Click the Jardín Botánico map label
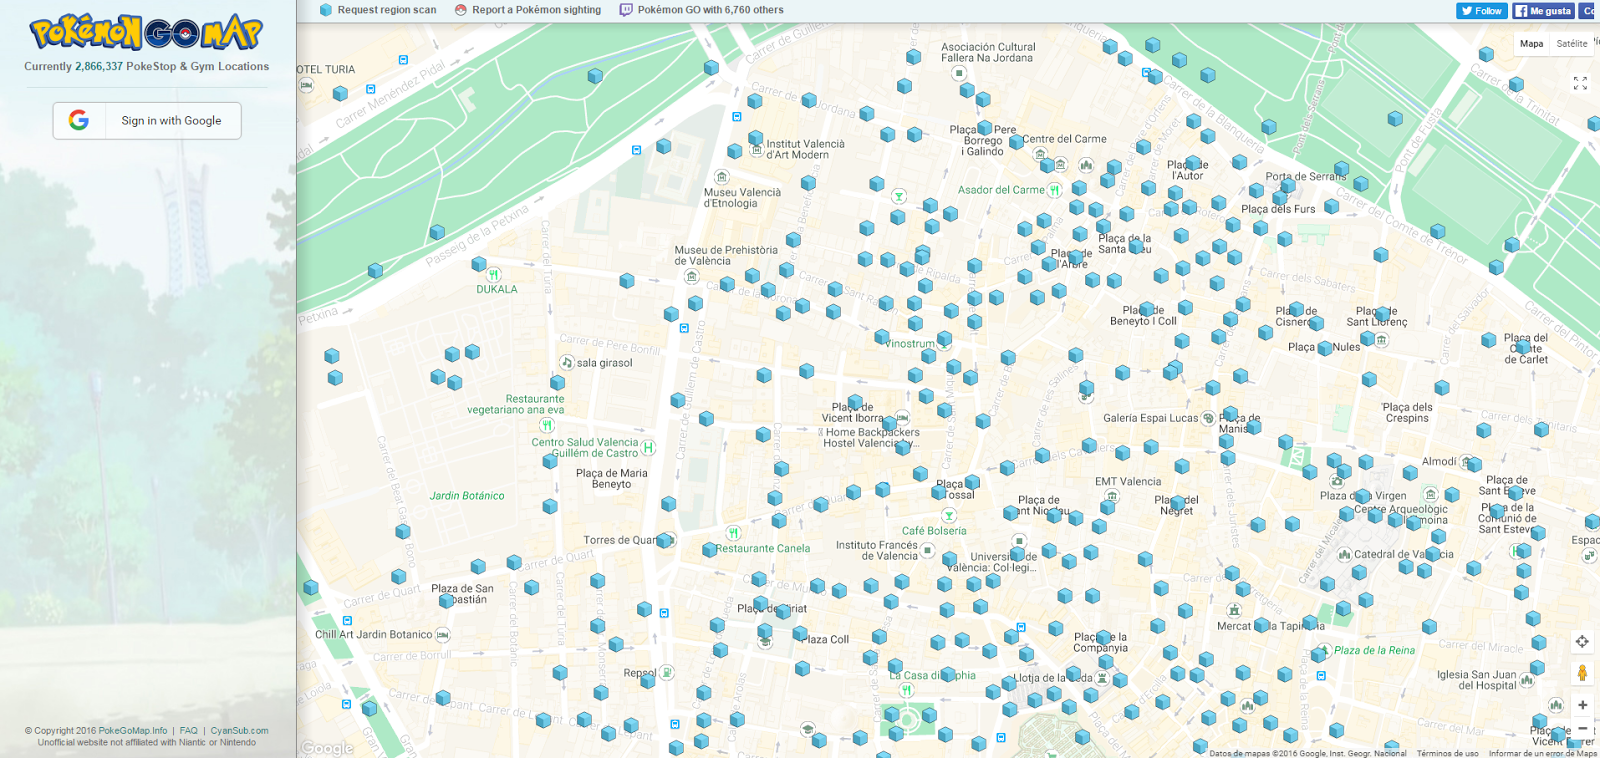The image size is (1600, 758). [467, 496]
